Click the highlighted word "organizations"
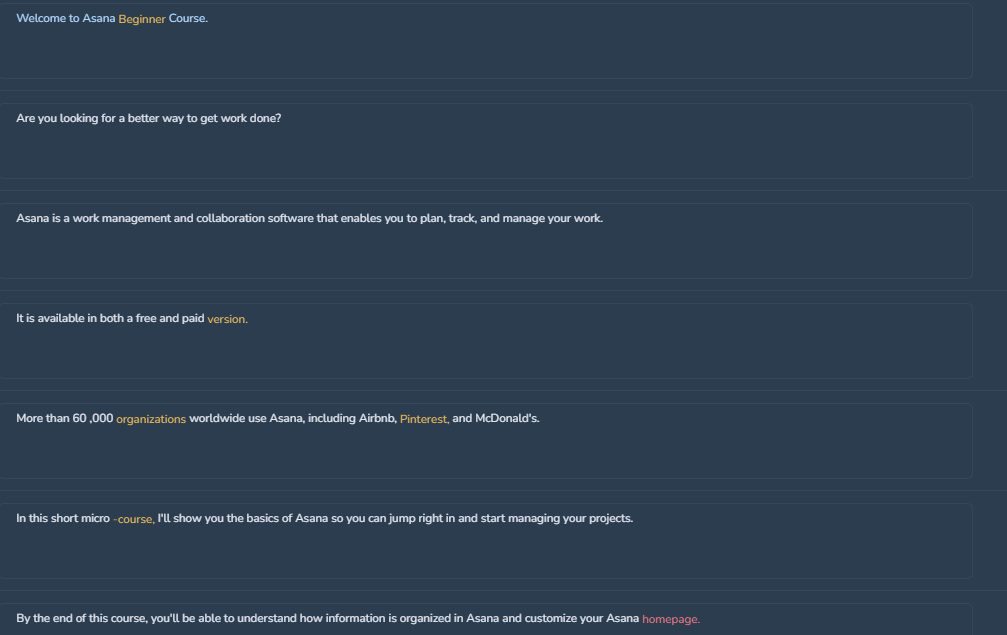 [151, 419]
